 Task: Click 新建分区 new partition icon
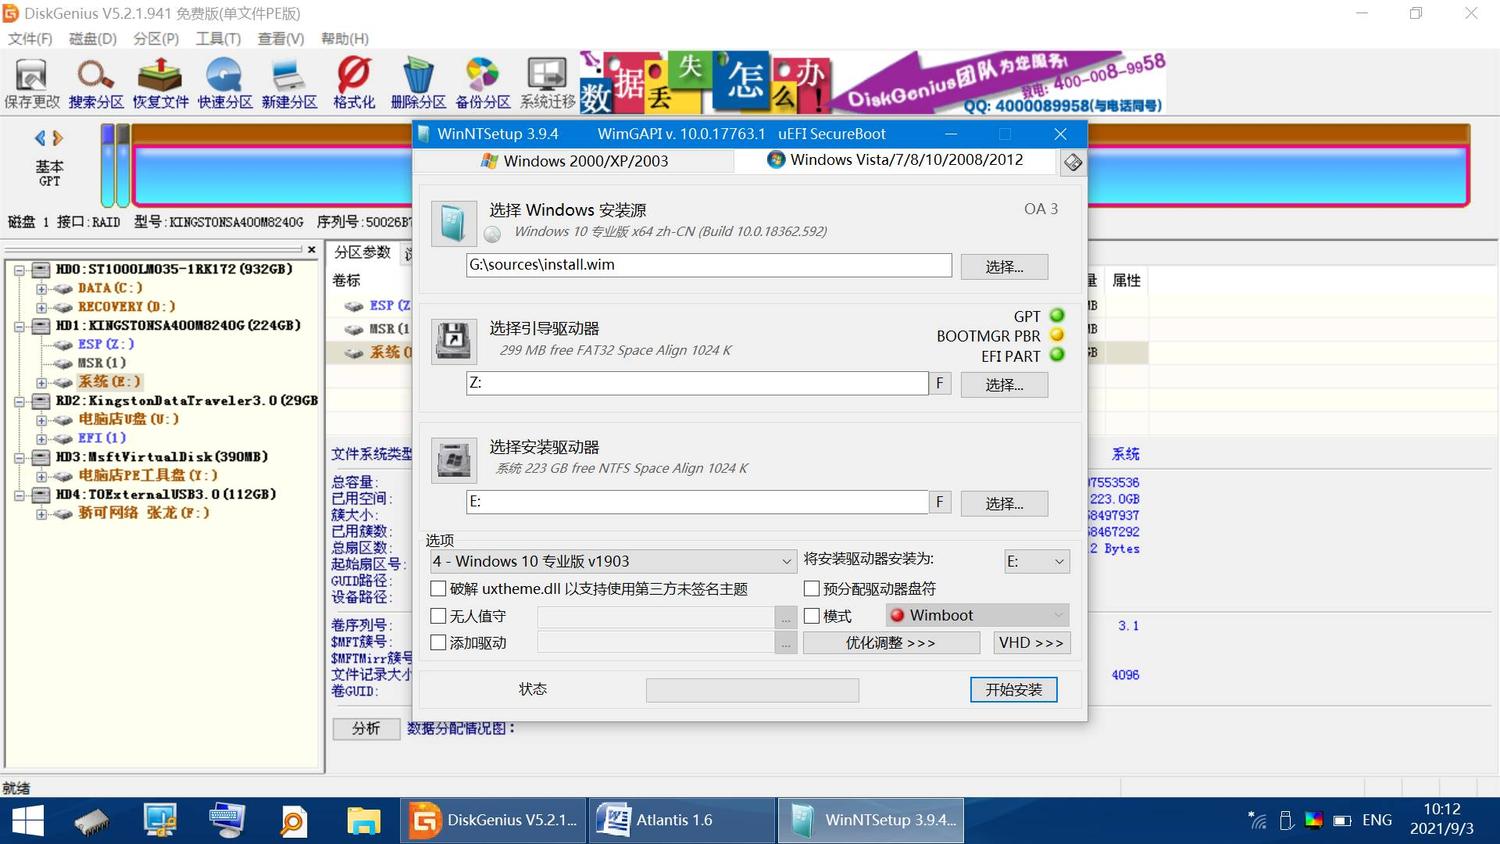[289, 83]
